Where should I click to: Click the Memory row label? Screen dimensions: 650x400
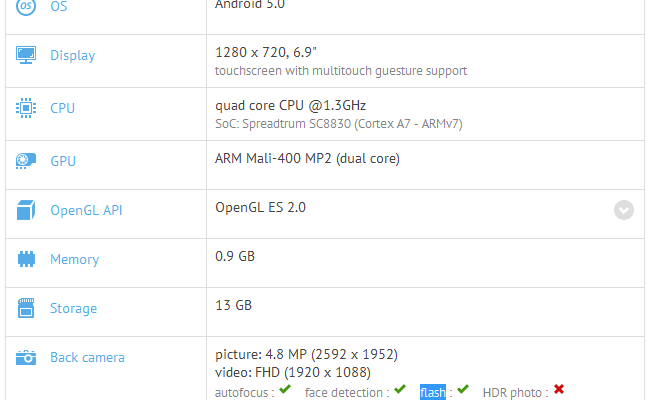coord(74,260)
